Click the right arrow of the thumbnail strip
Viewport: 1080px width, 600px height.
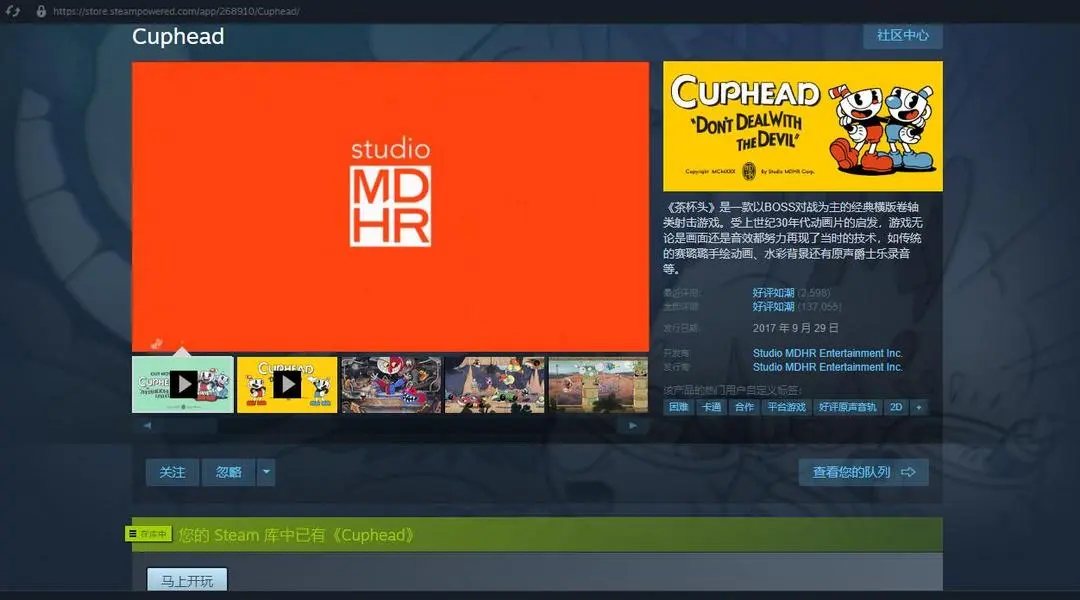click(633, 426)
